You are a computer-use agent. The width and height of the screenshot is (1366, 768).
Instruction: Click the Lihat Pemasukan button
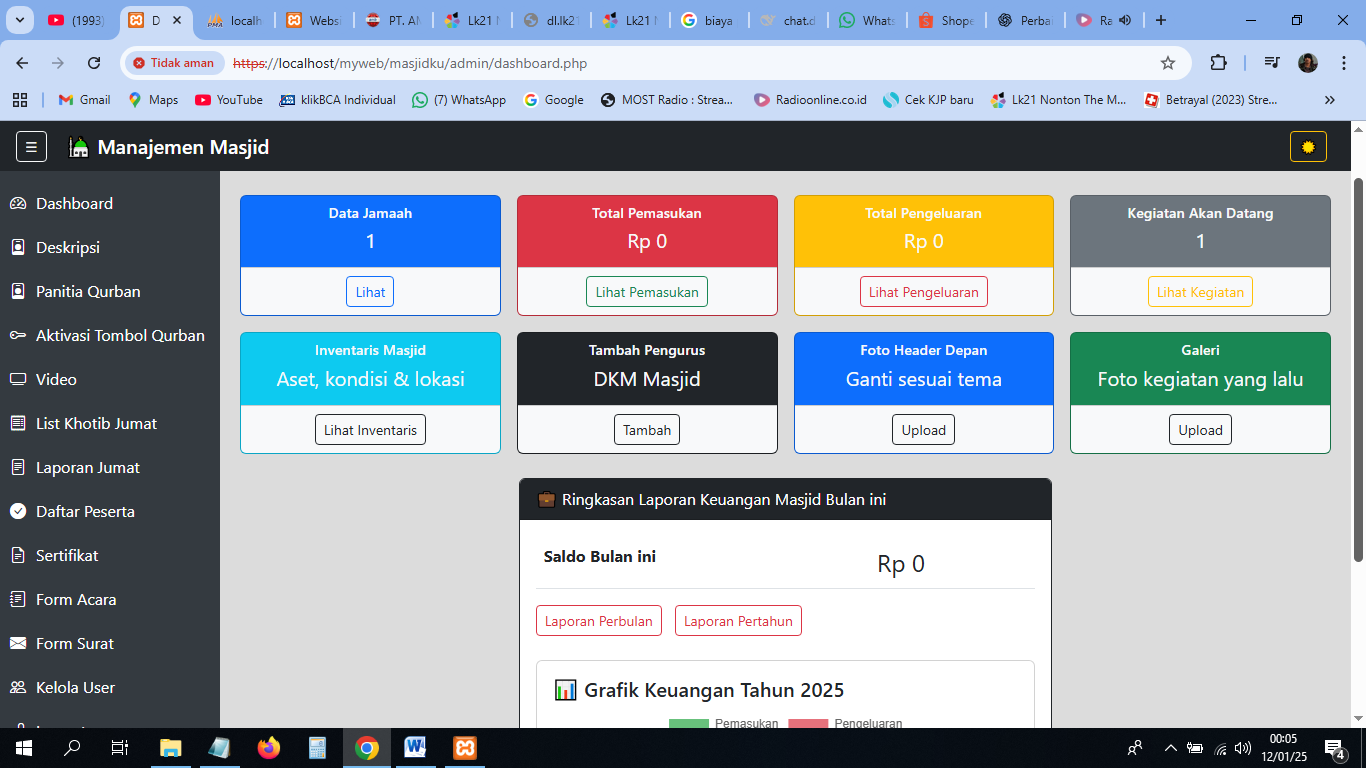(x=646, y=292)
